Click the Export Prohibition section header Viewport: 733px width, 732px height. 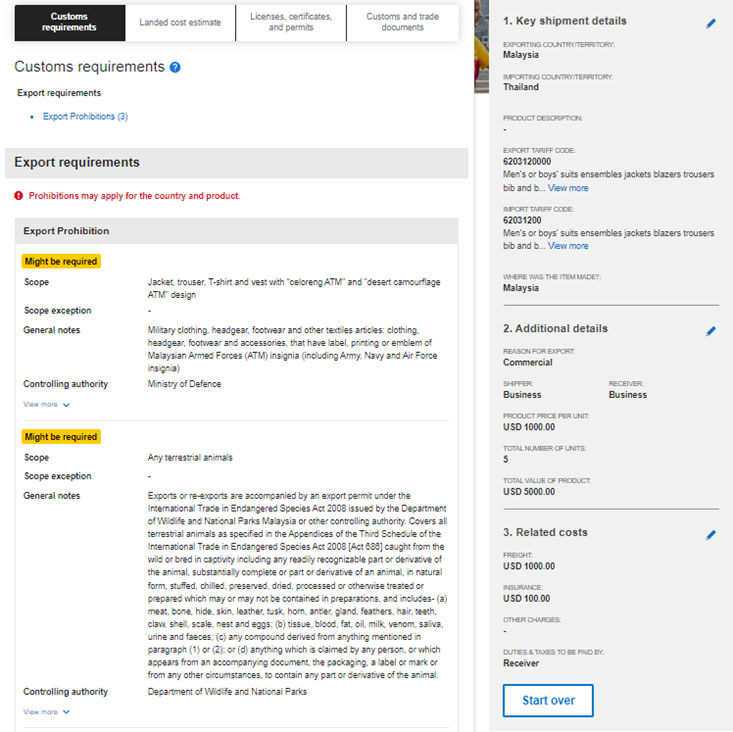[x=66, y=231]
